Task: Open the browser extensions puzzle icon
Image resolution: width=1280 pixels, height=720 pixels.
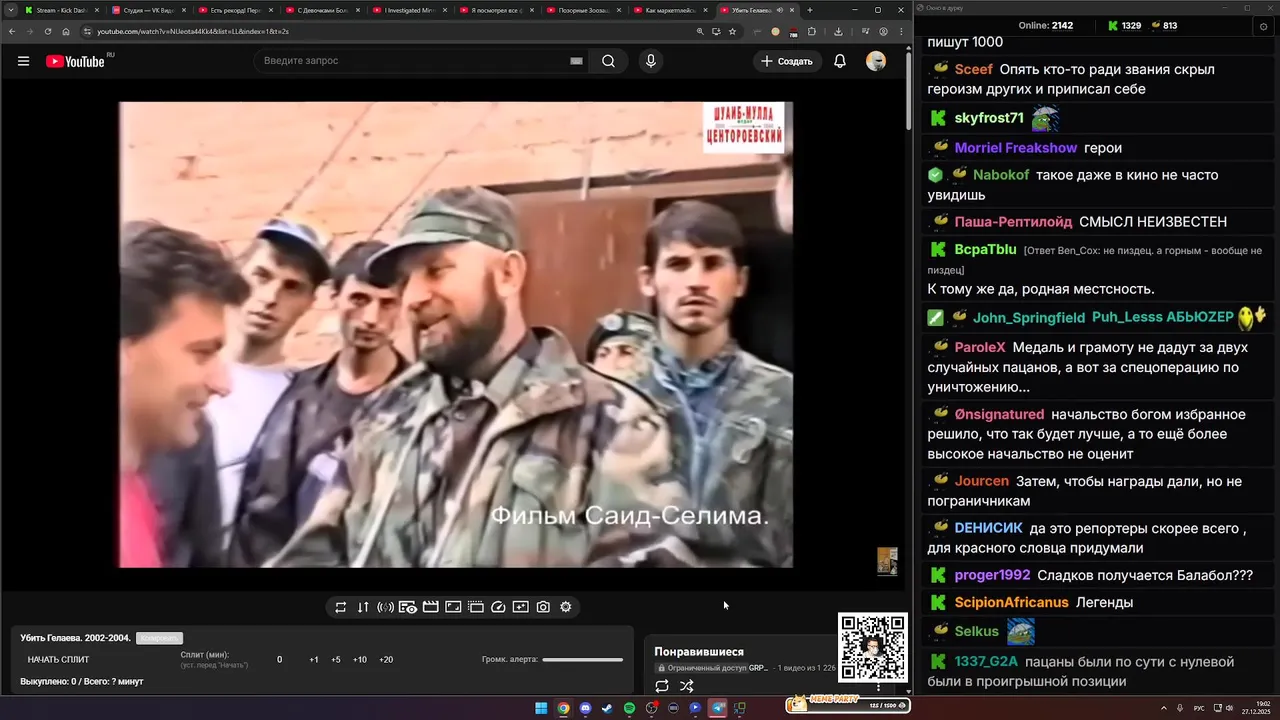Action: click(x=811, y=31)
